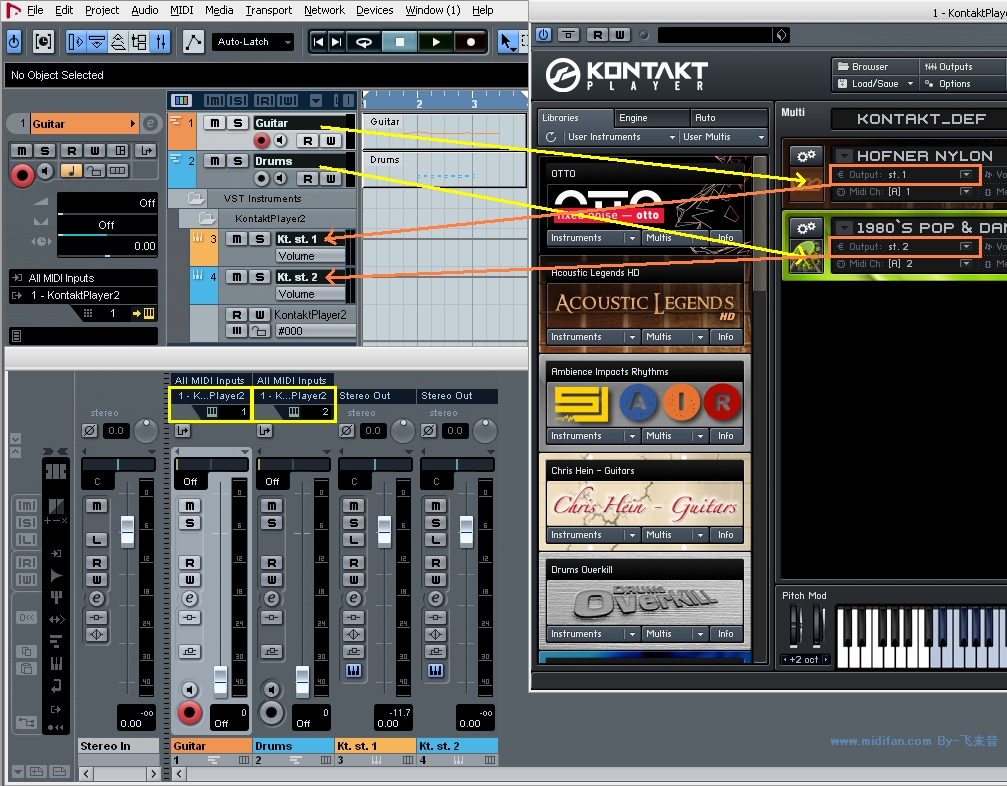Go to previous marker in transport
Viewport: 1007px width, 786px height.
pyautogui.click(x=318, y=42)
